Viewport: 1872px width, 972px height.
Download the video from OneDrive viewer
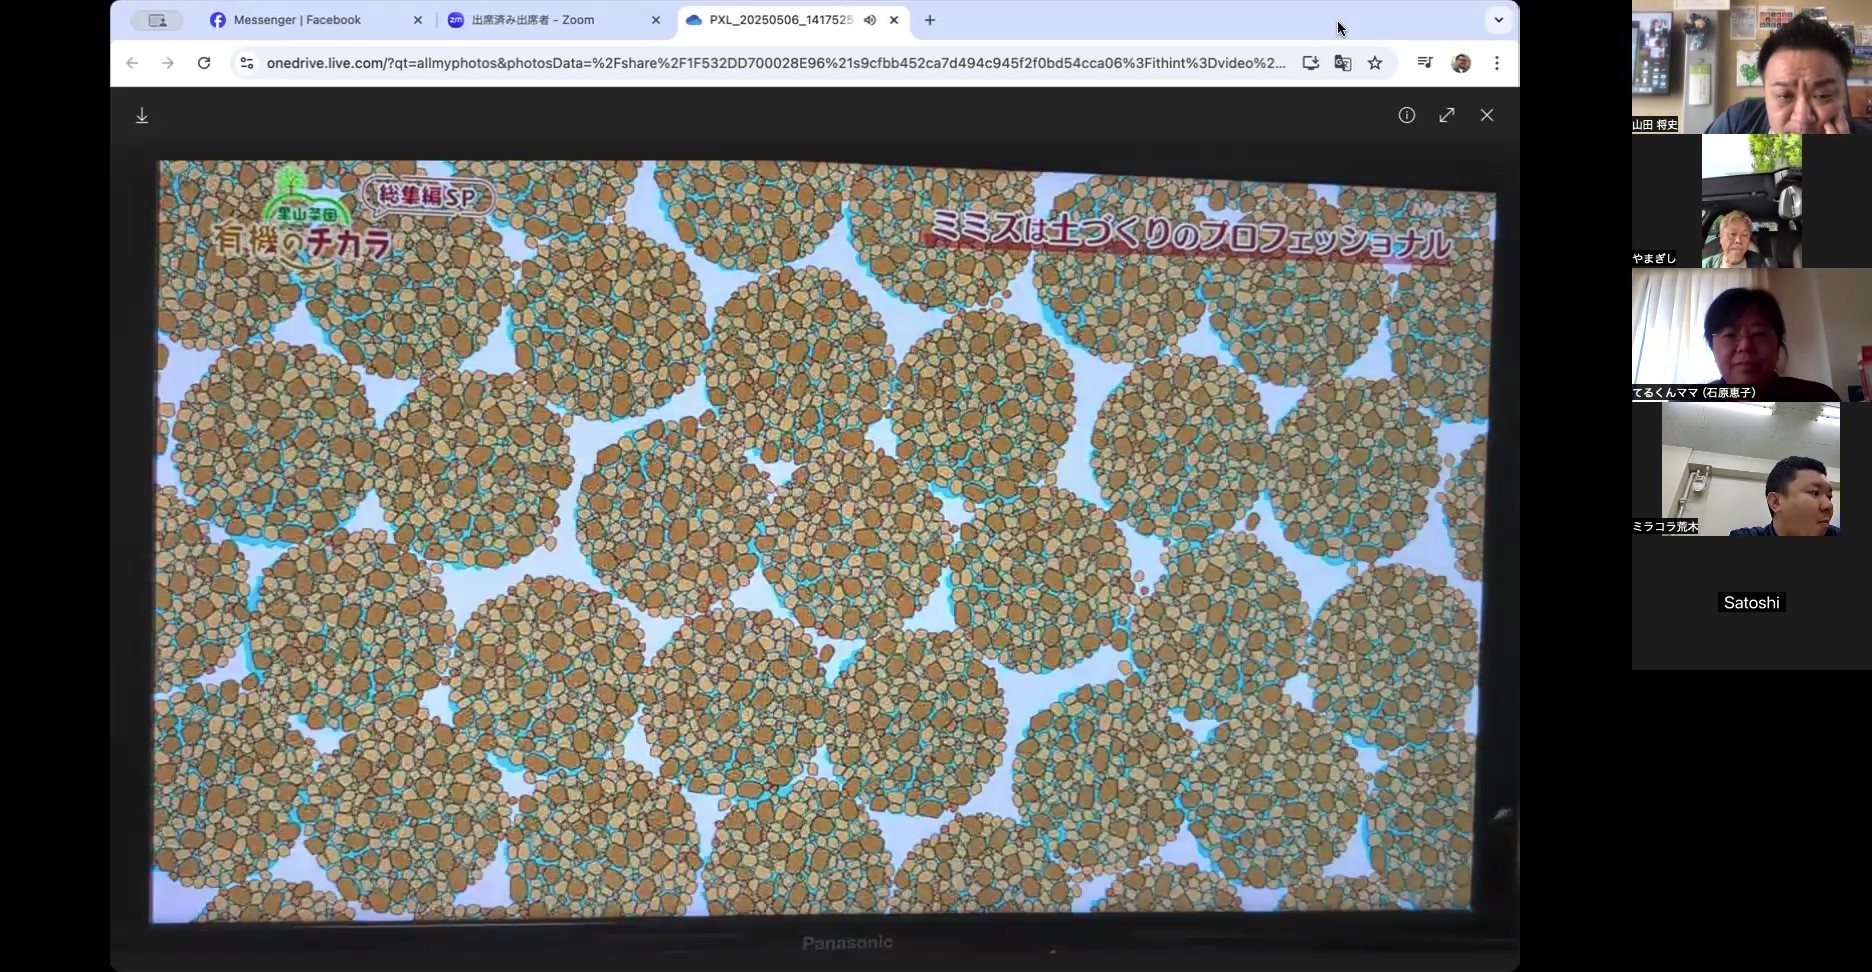[142, 116]
